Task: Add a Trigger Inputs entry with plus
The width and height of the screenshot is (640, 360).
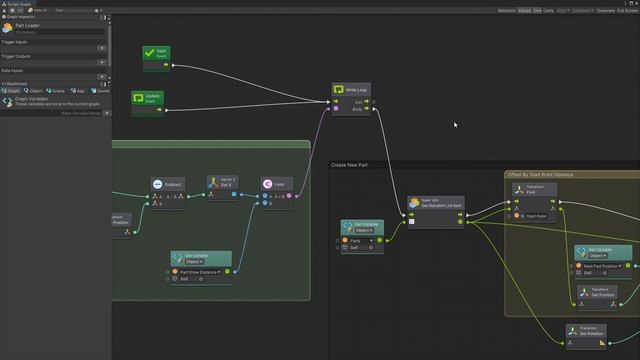Action: [102, 48]
